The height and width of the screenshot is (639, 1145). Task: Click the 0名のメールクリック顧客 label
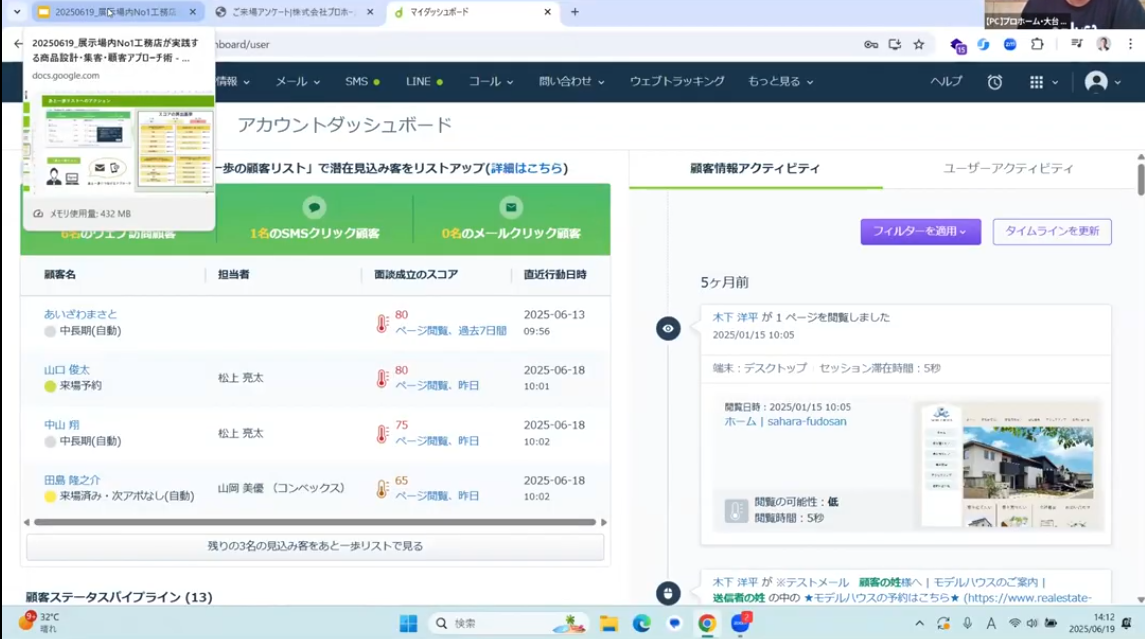(x=511, y=234)
